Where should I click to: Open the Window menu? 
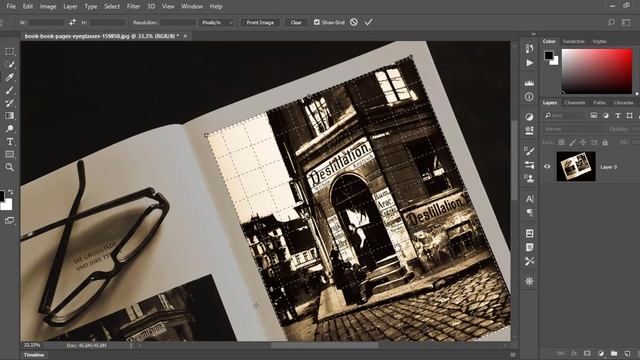(192, 7)
